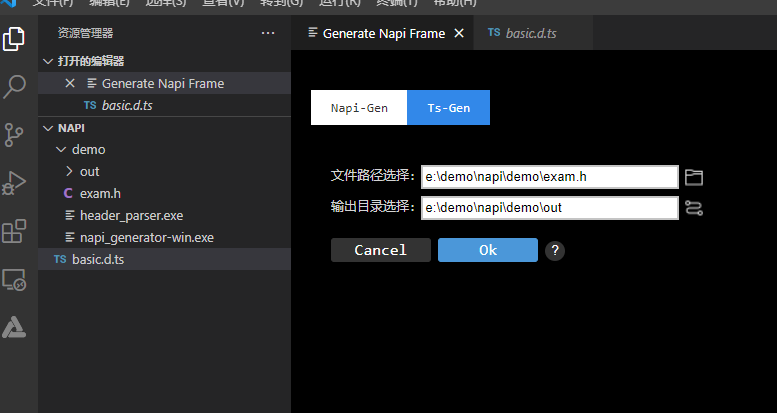Open Source Control view
Screen dimensions: 777x413
pyautogui.click(x=15, y=135)
